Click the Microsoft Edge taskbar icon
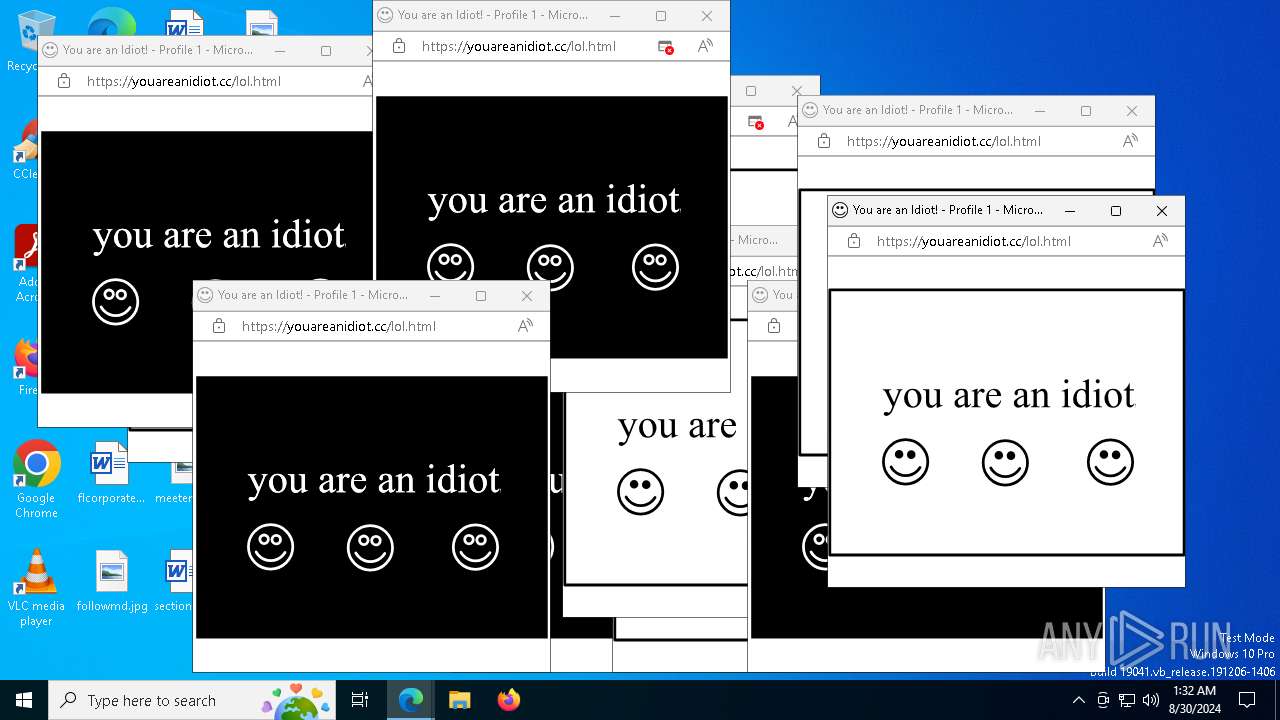The image size is (1280, 720). click(411, 700)
